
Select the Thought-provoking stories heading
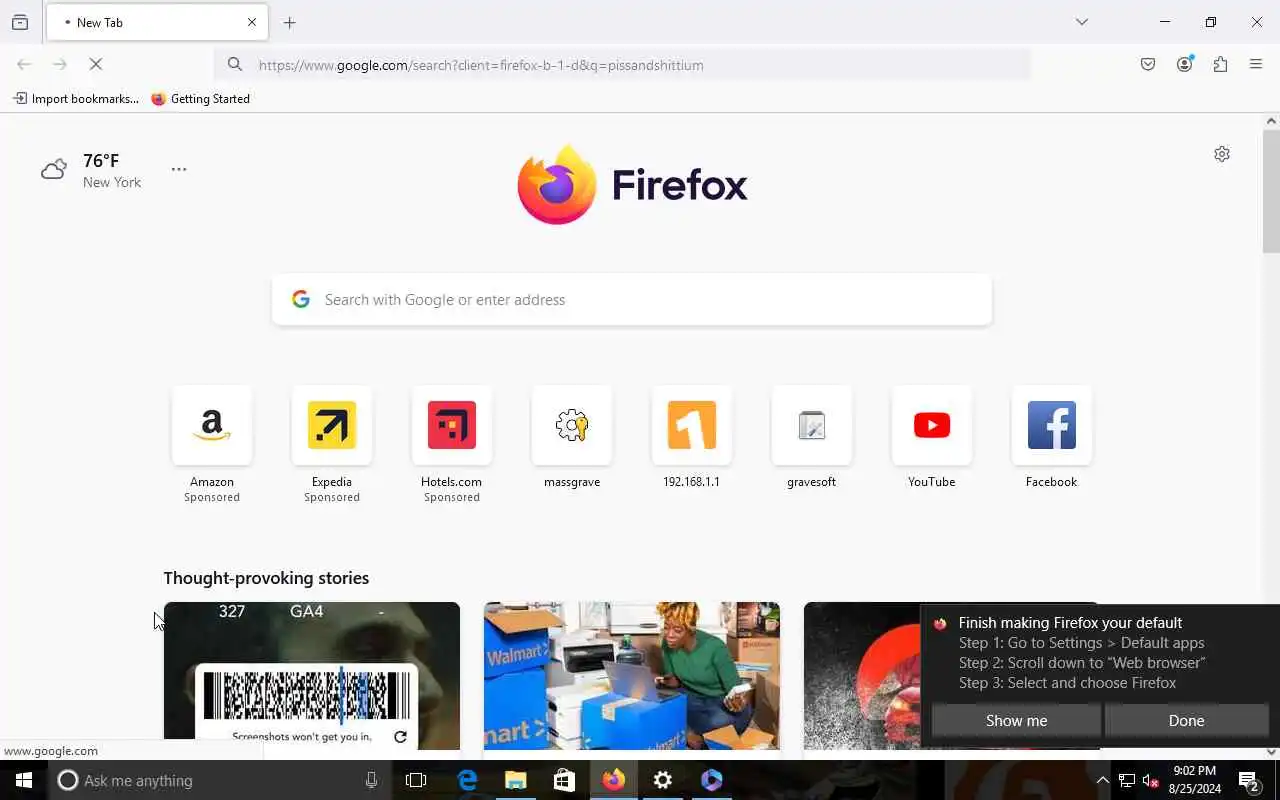click(x=266, y=578)
